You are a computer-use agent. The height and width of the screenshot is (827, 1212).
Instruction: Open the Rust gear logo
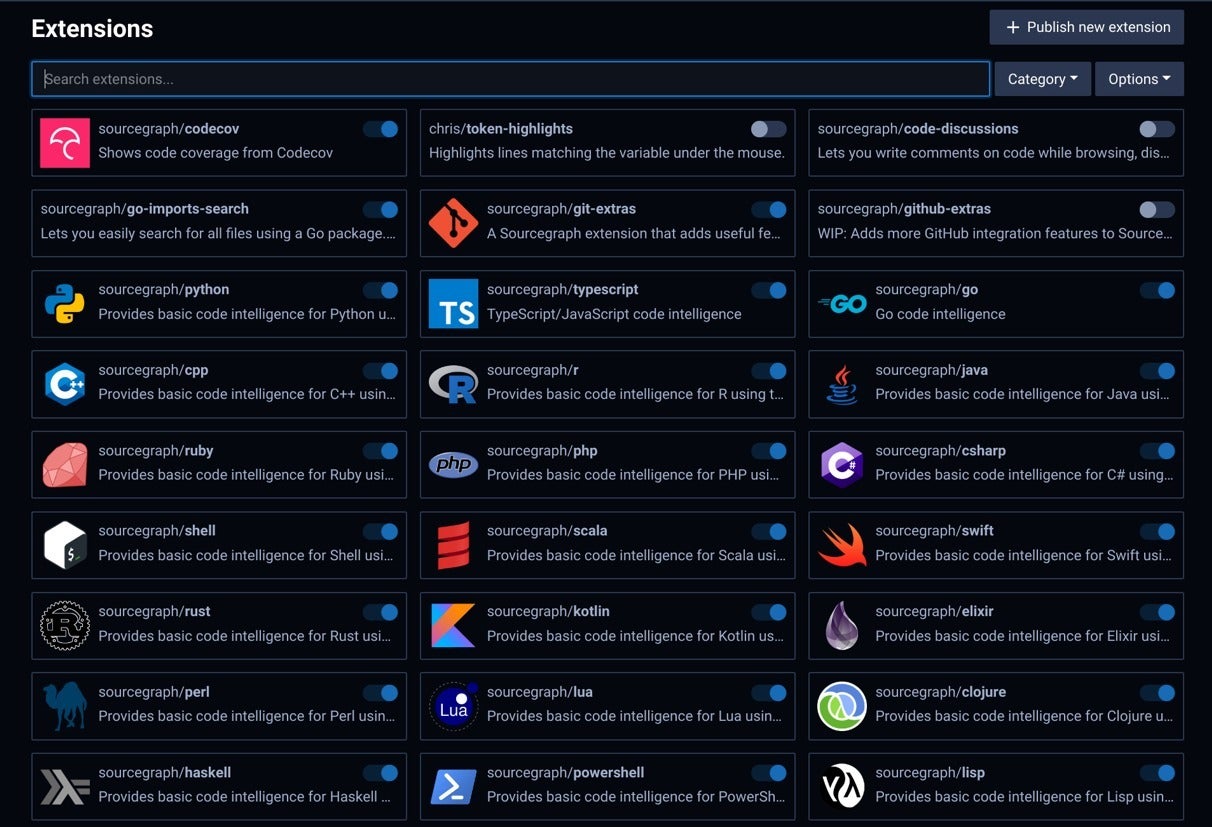(65, 626)
